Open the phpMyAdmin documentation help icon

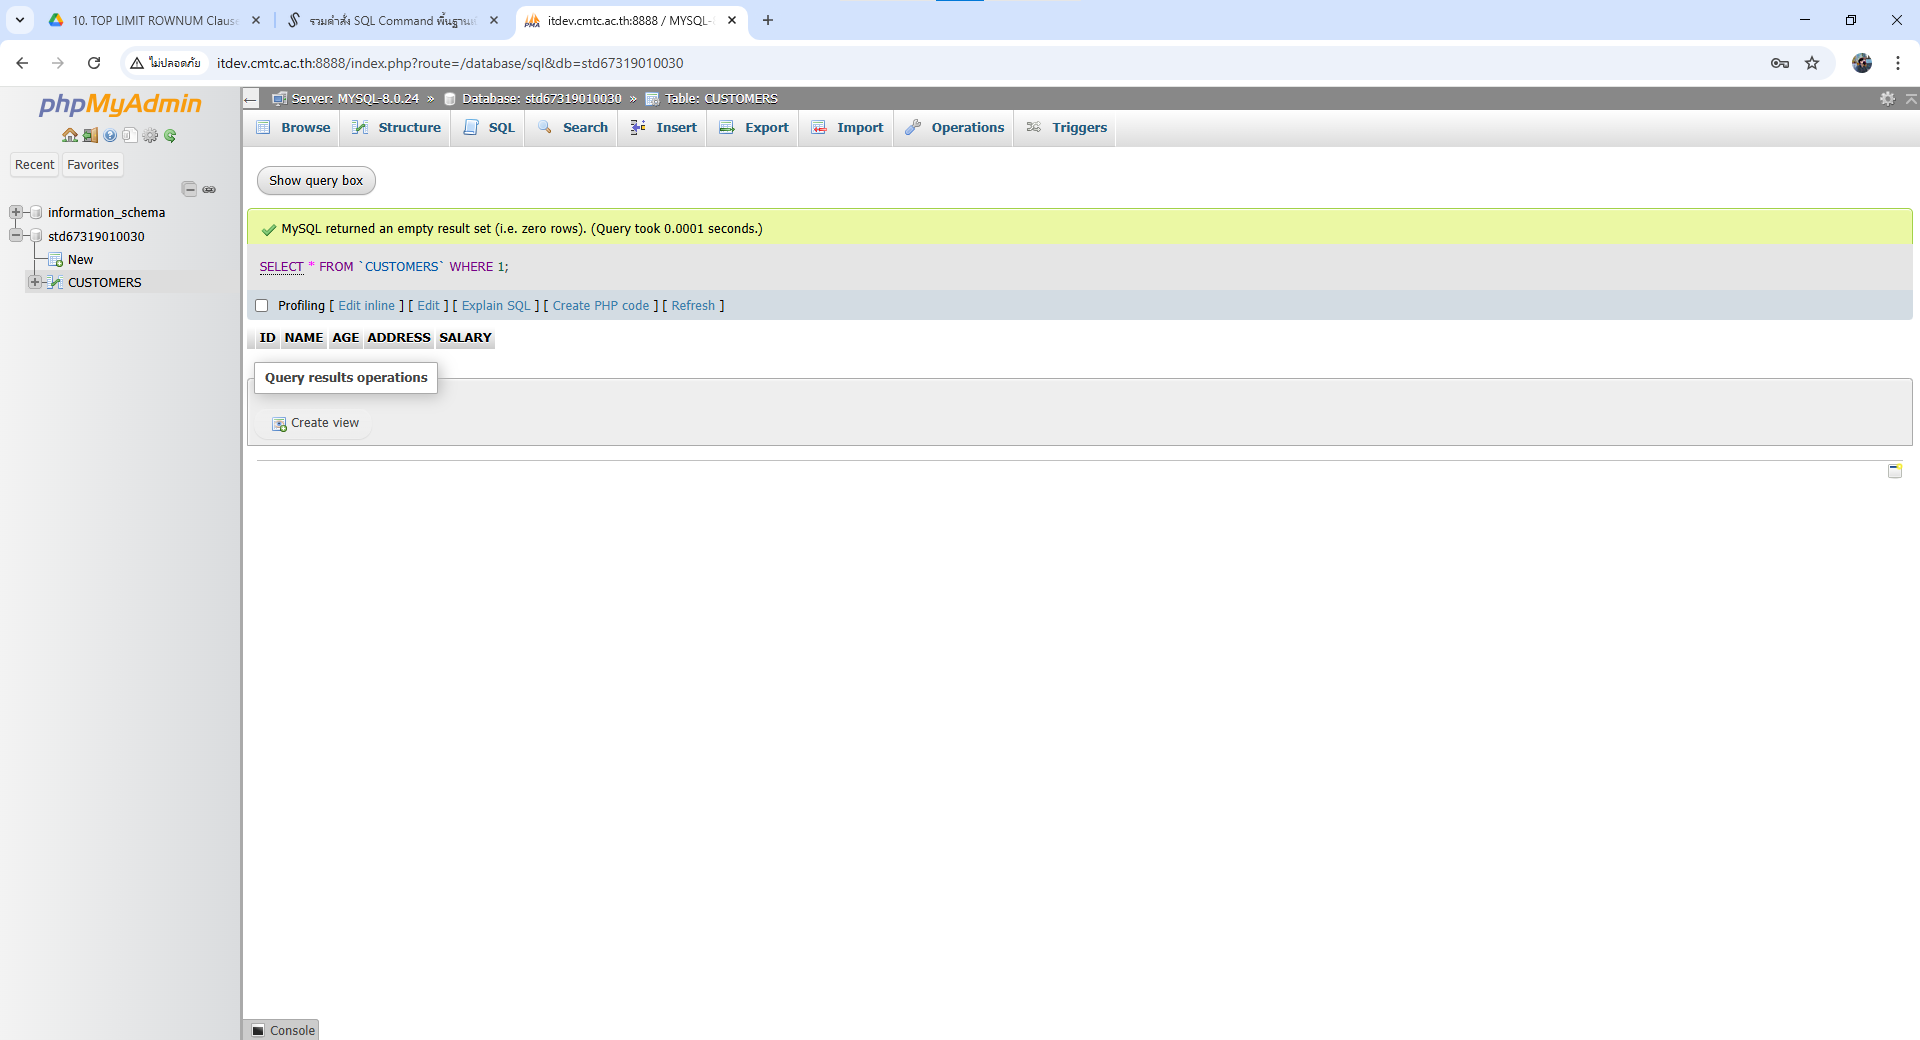[x=110, y=136]
